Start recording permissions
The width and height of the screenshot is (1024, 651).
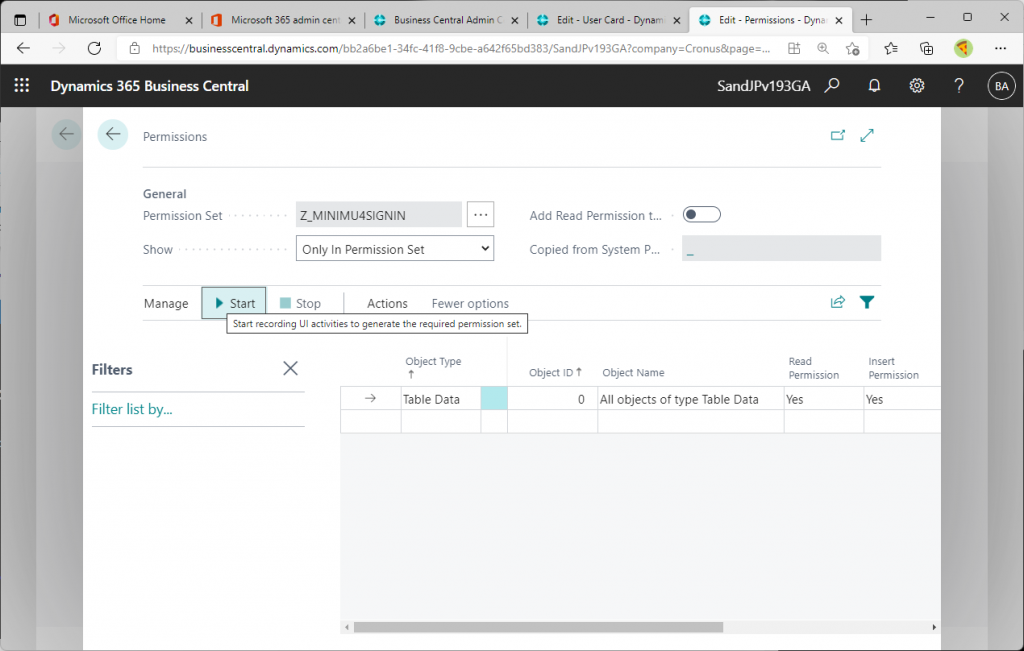coord(234,303)
